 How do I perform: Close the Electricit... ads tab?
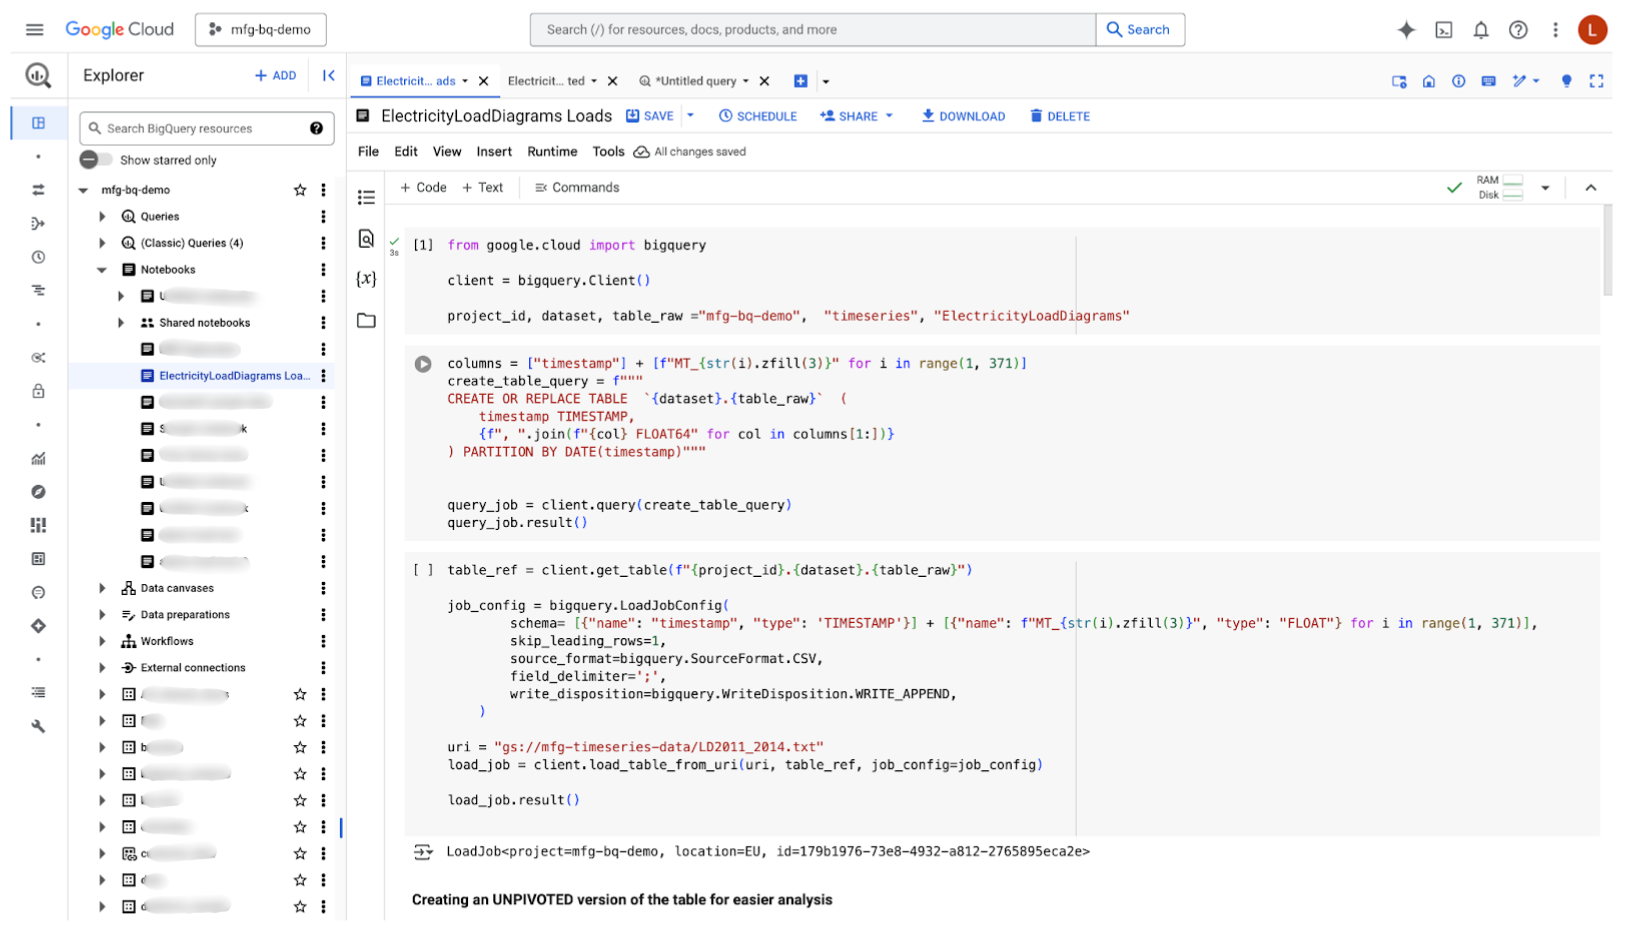484,81
